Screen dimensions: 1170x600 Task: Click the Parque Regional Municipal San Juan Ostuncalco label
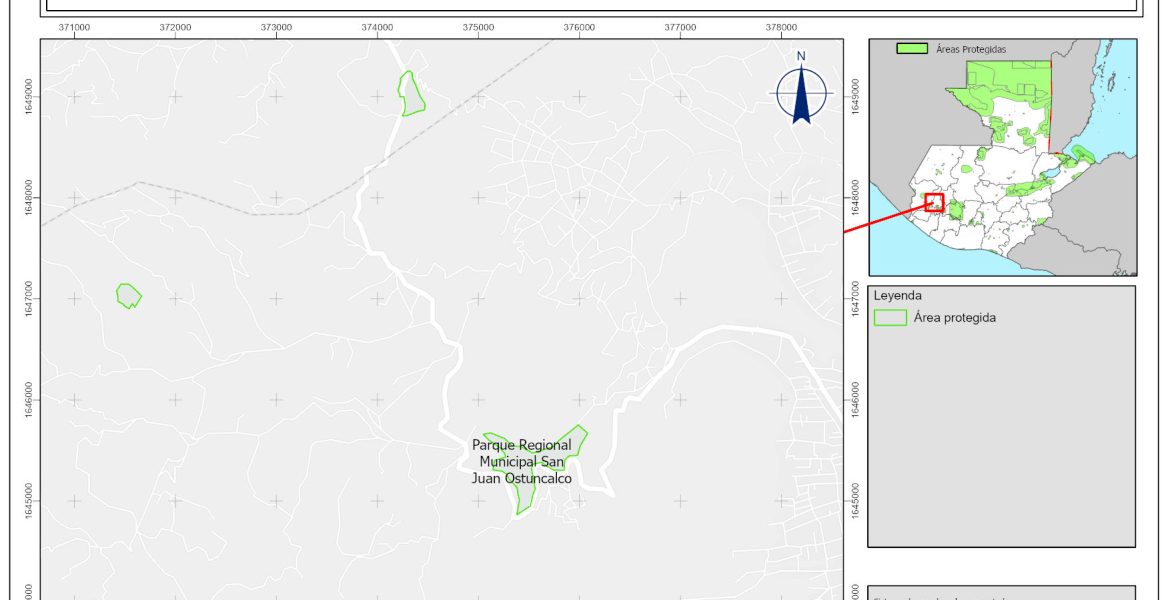click(x=521, y=461)
